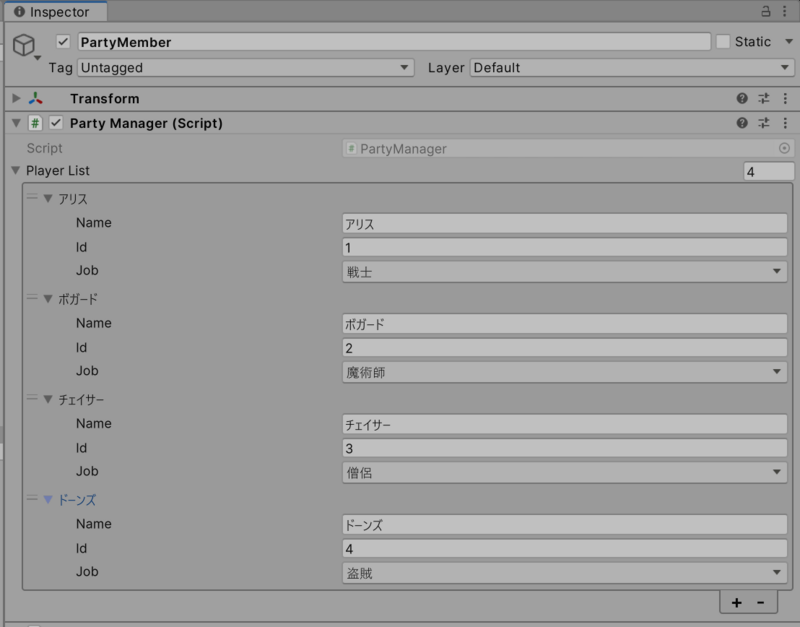Grab the ボガード element reorder handle
Image resolution: width=800 pixels, height=627 pixels.
32,297
